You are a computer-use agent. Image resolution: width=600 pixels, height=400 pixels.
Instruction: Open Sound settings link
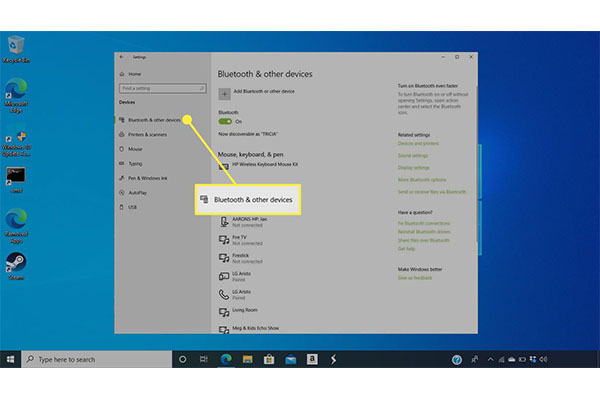point(412,156)
